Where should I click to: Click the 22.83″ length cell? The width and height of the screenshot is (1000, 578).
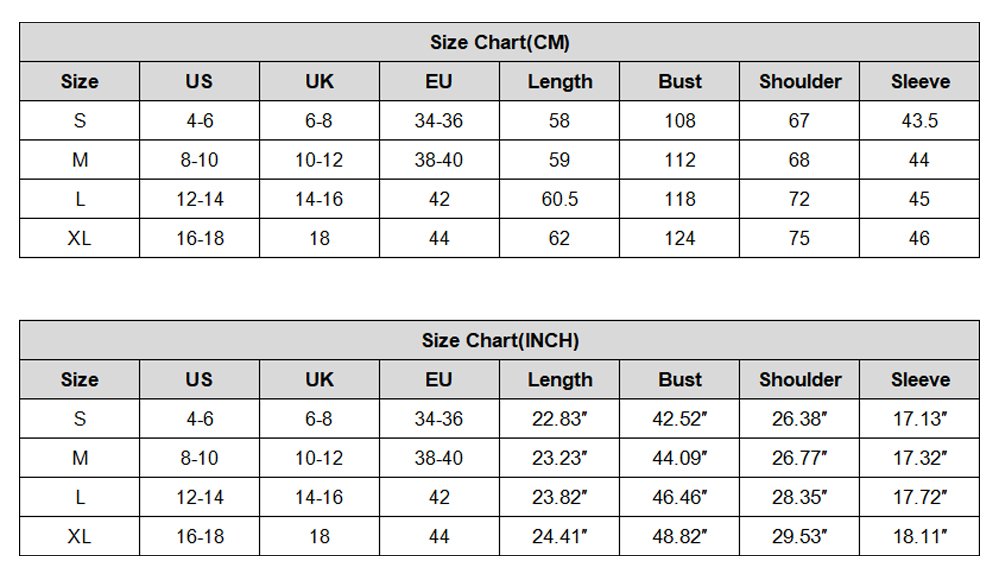pyautogui.click(x=560, y=419)
